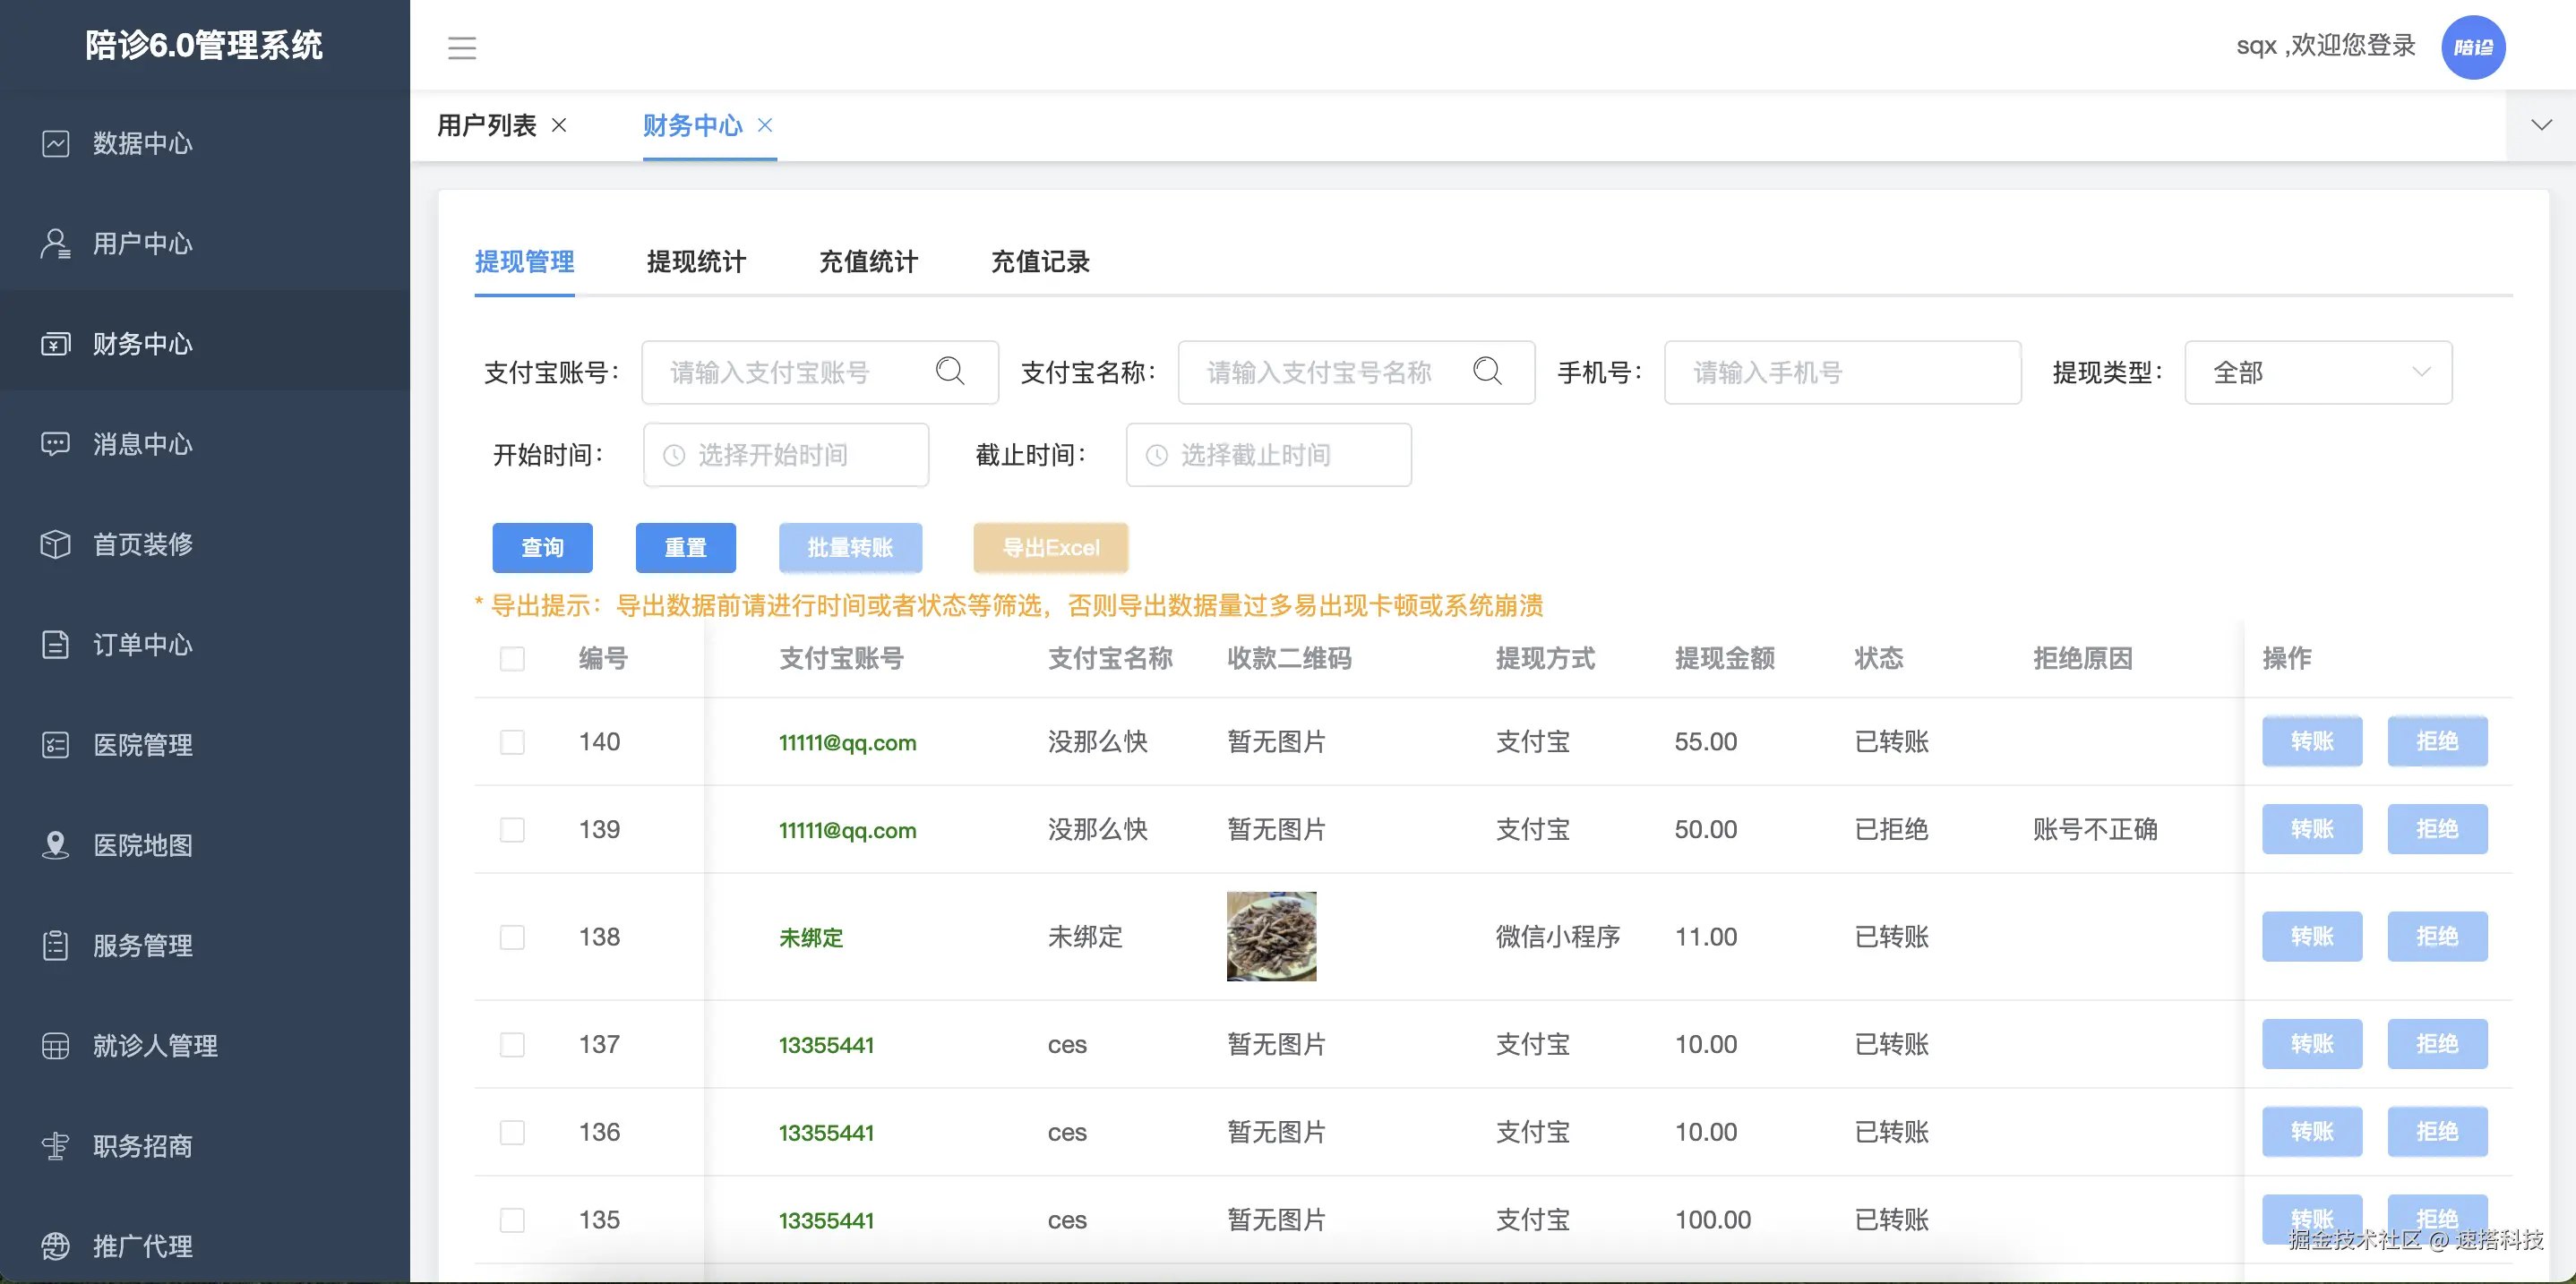
Task: Tick the checkbox for record 140
Action: pos(512,742)
